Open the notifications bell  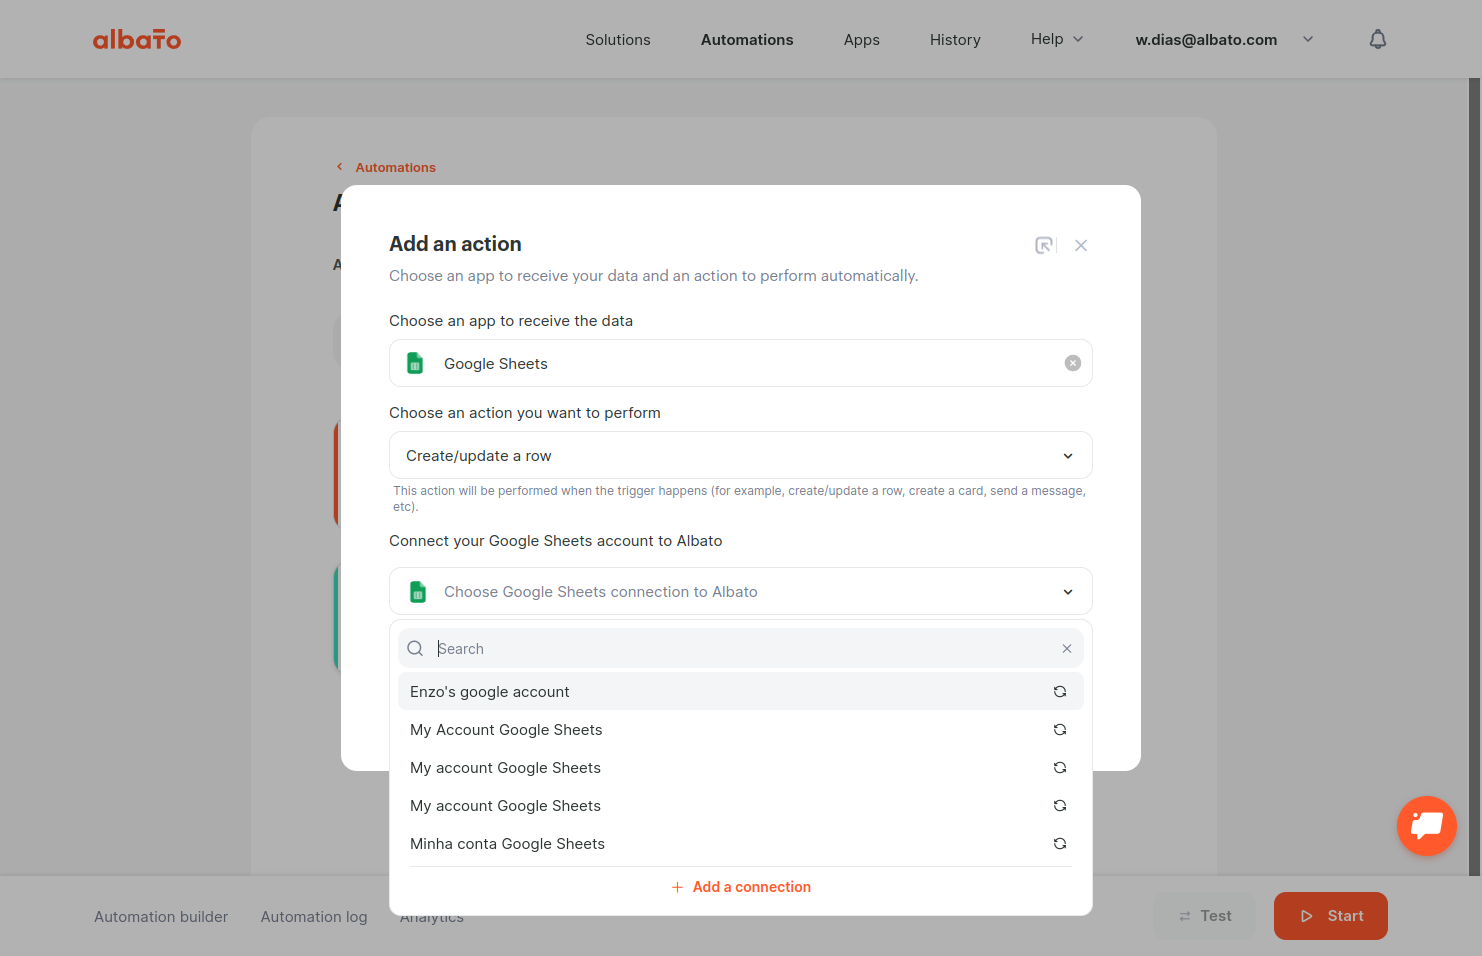coord(1378,39)
